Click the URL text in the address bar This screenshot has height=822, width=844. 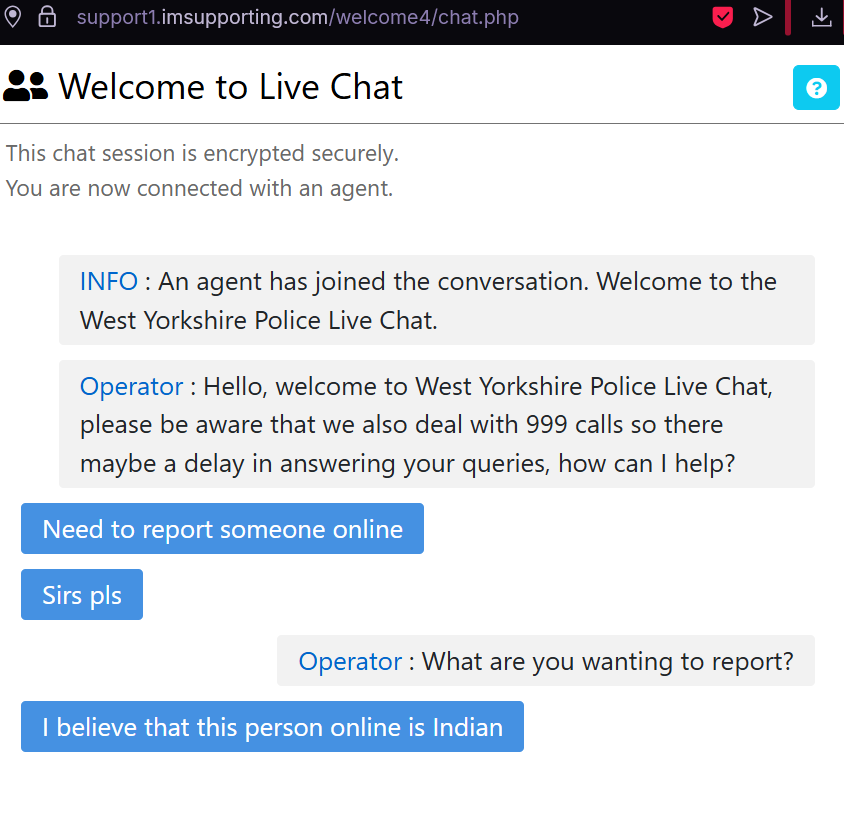[x=298, y=17]
